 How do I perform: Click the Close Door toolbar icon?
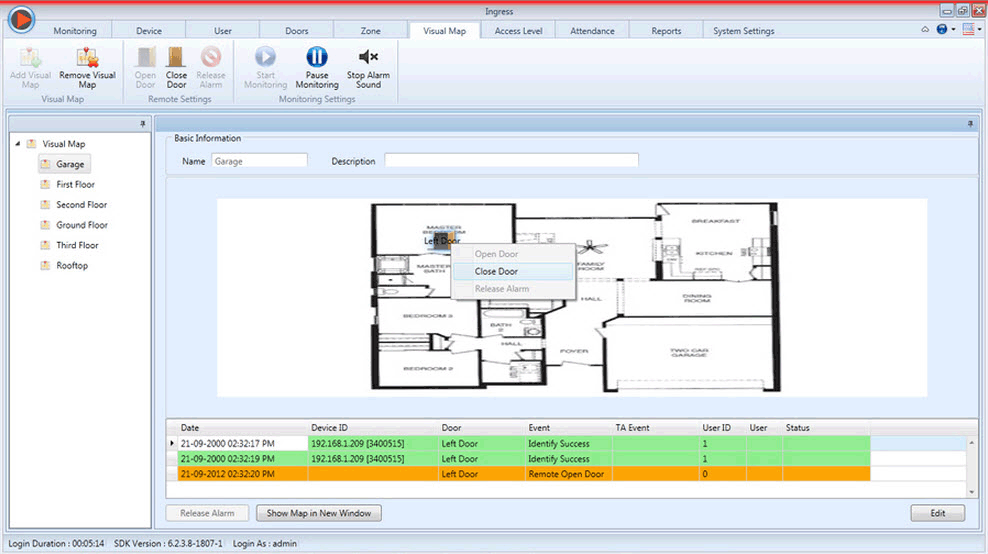(176, 58)
